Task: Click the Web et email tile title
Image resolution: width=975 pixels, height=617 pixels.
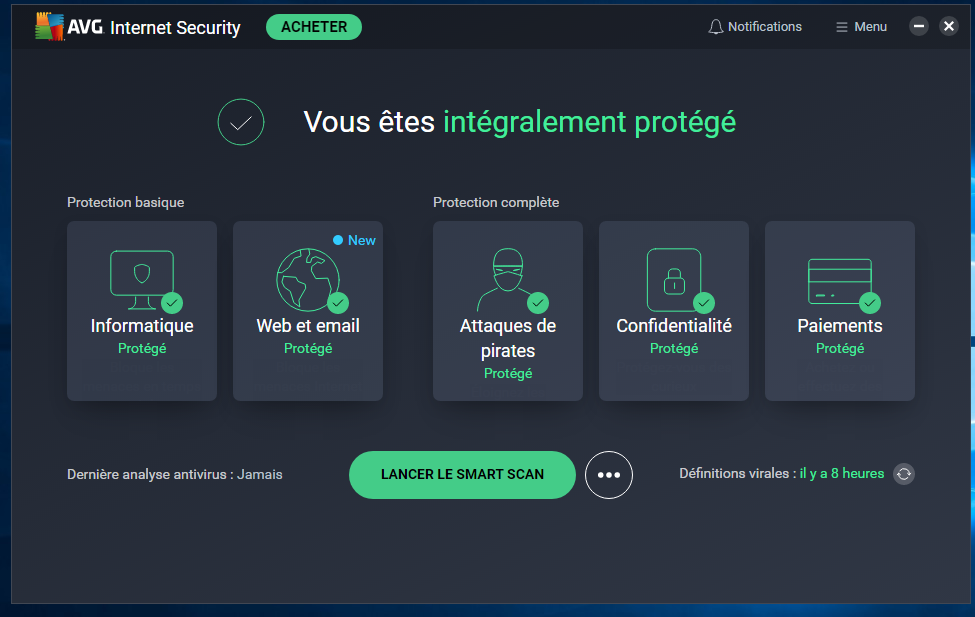Action: tap(308, 326)
